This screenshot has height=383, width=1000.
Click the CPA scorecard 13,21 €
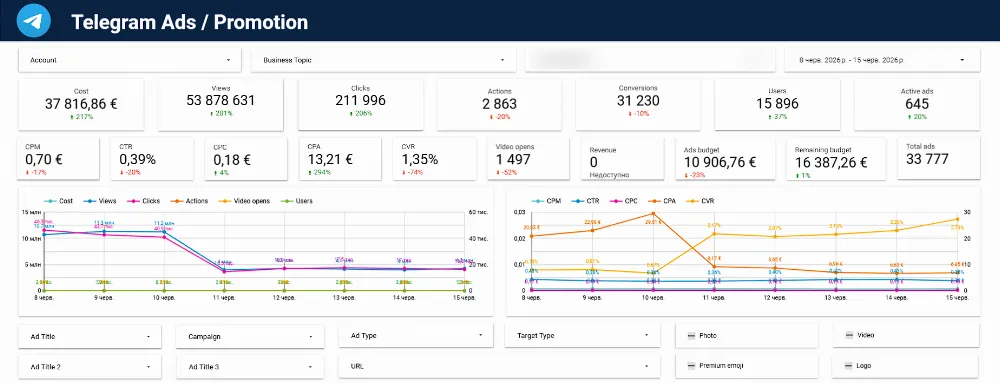(x=341, y=159)
